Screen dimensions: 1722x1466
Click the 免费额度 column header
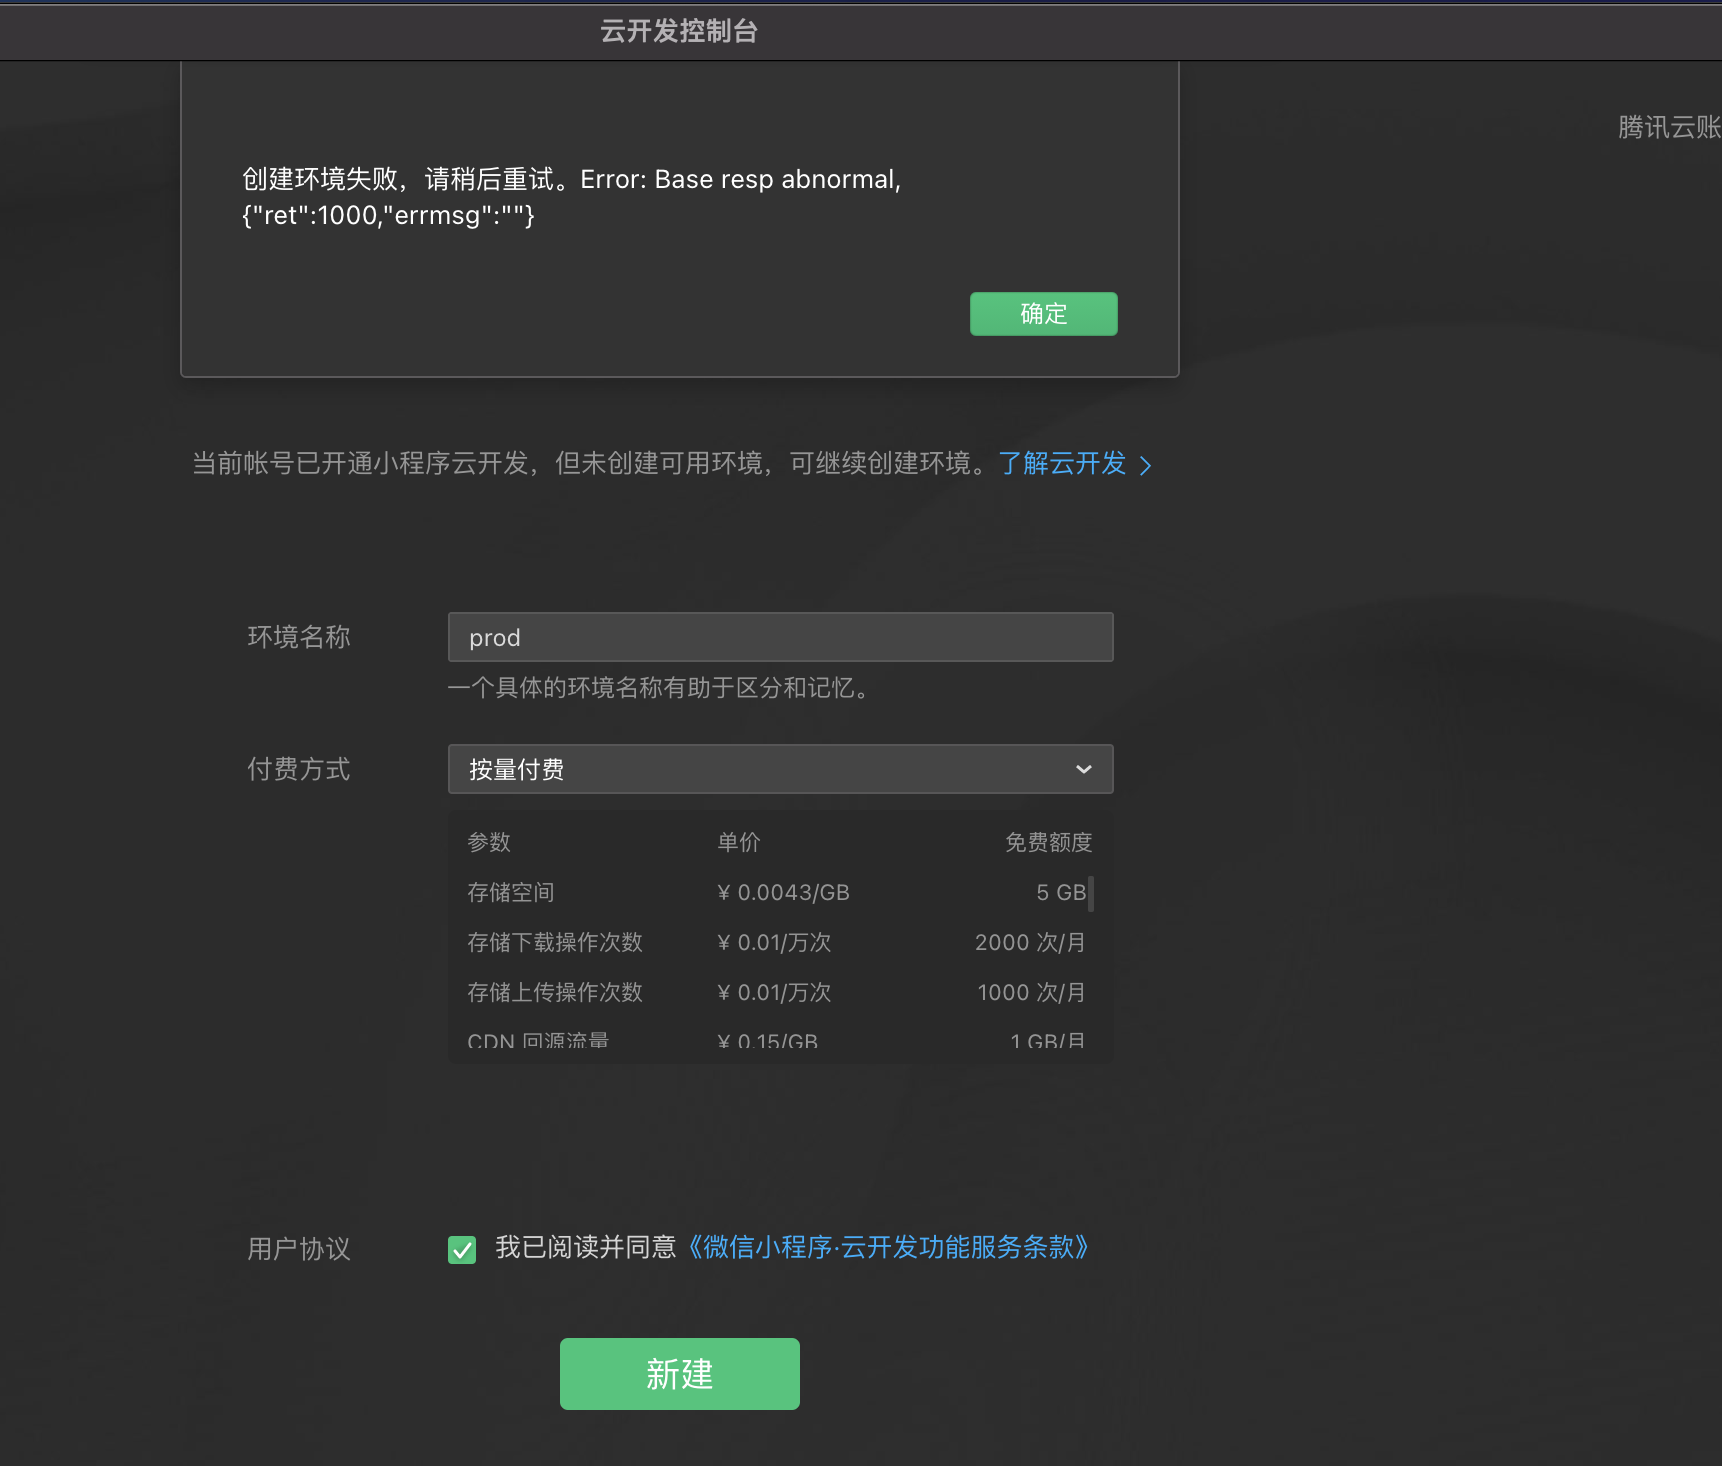click(x=1048, y=842)
